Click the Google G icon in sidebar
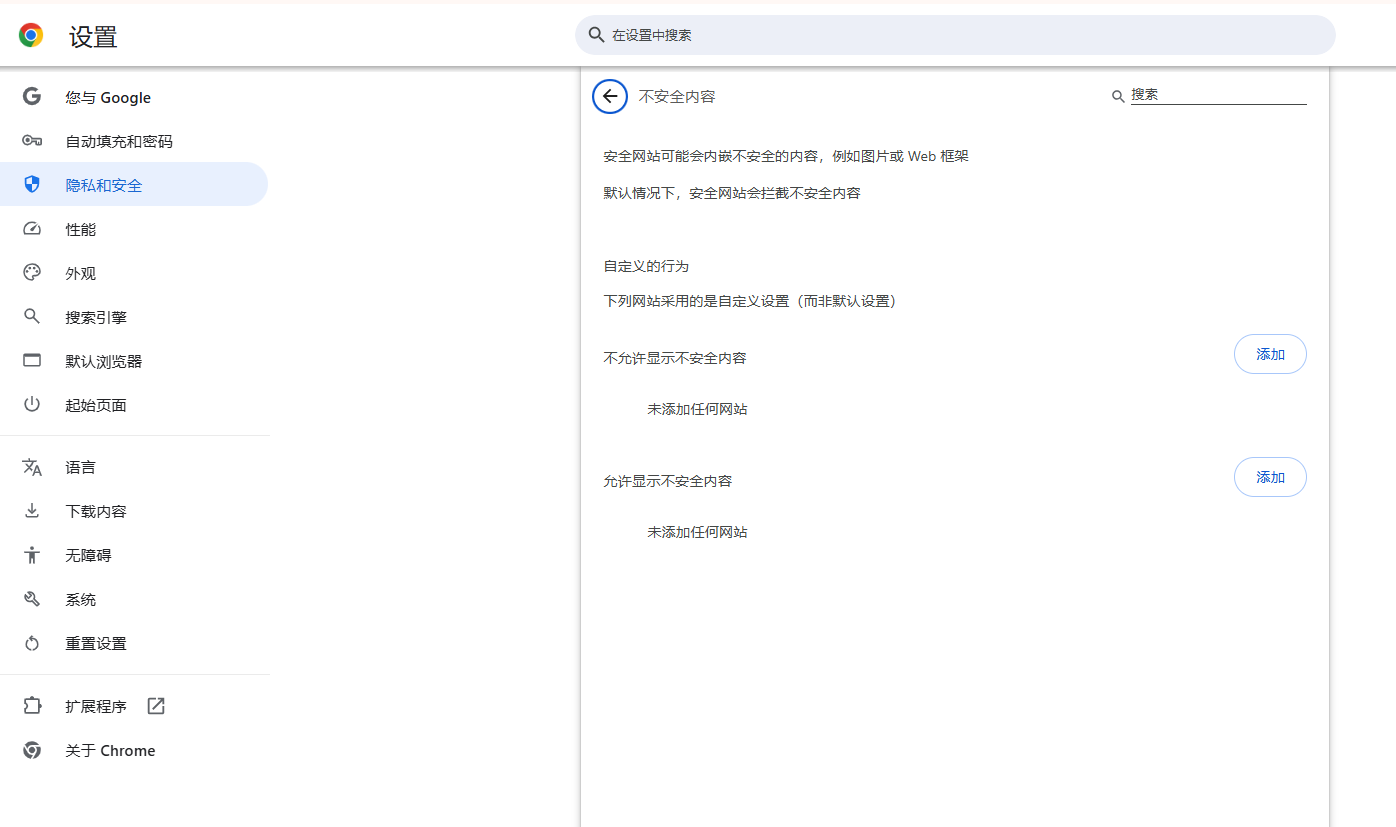The image size is (1396, 827). pos(32,97)
